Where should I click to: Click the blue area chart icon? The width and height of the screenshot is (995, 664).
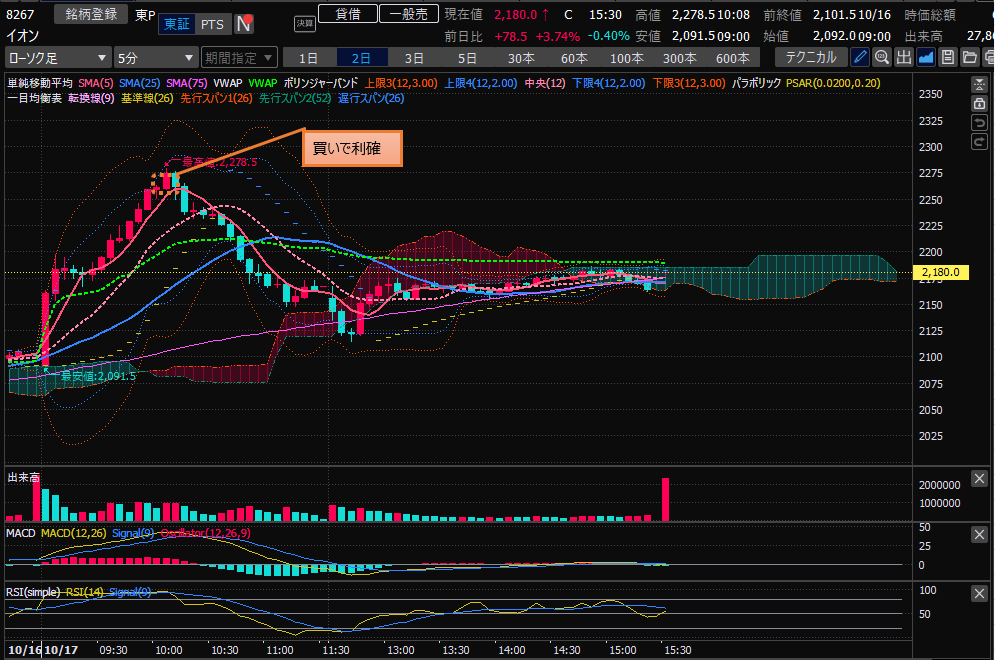(x=926, y=57)
